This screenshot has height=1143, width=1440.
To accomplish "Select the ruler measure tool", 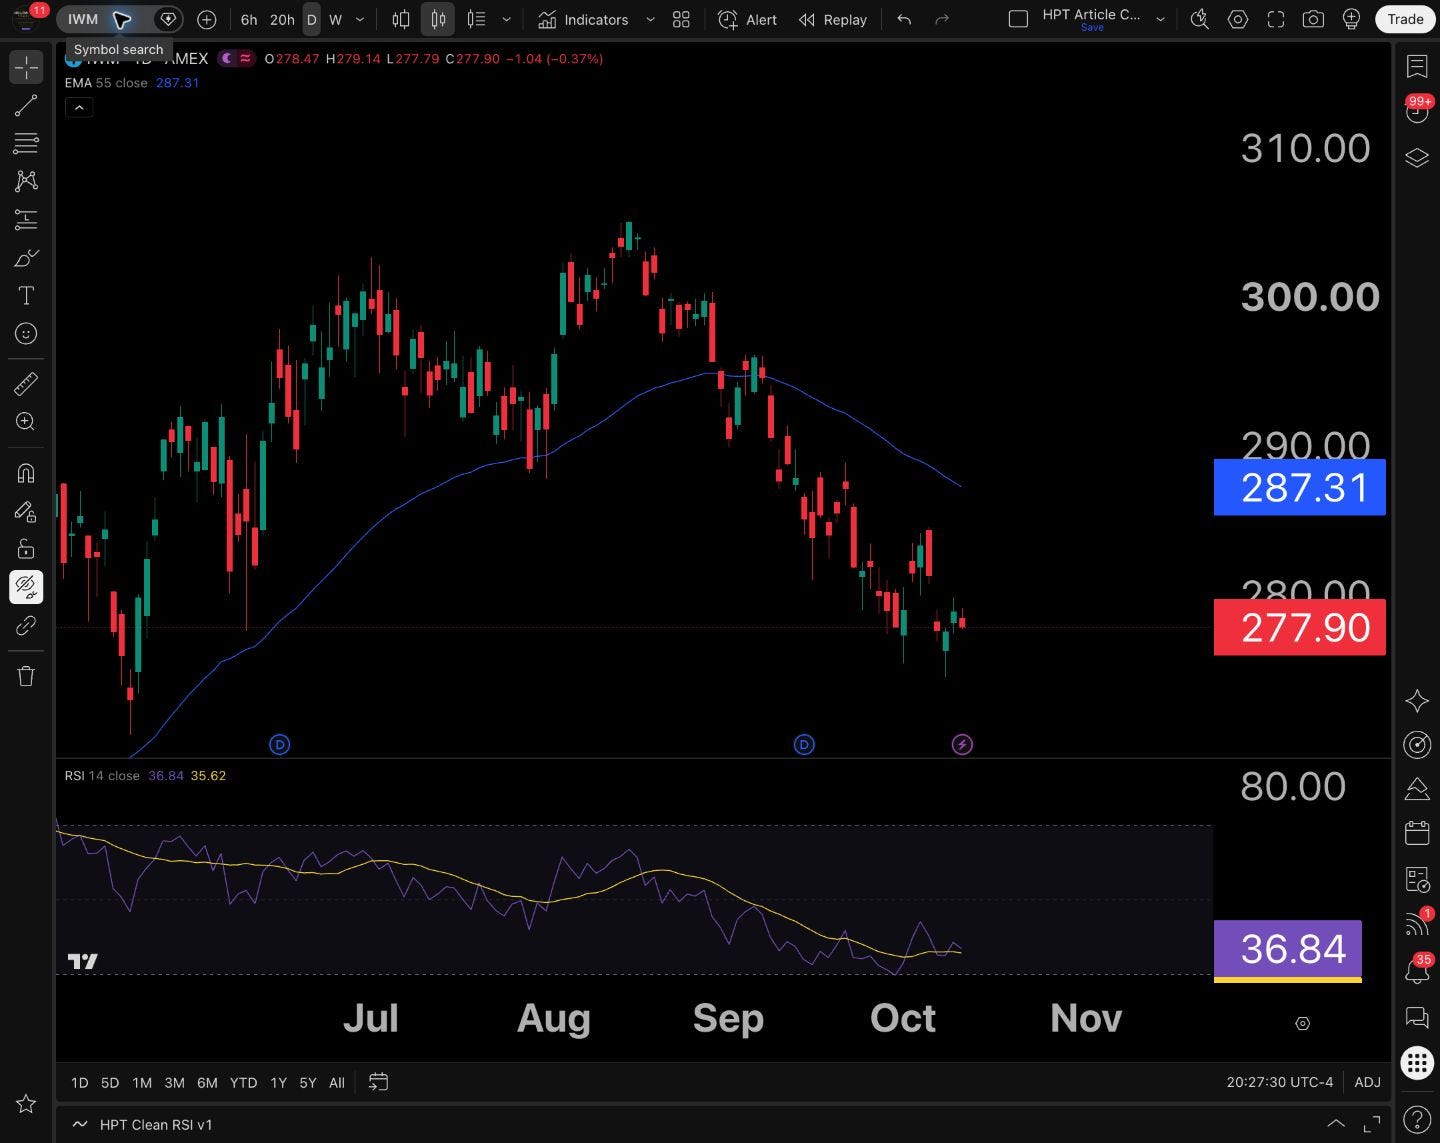I will 26,383.
